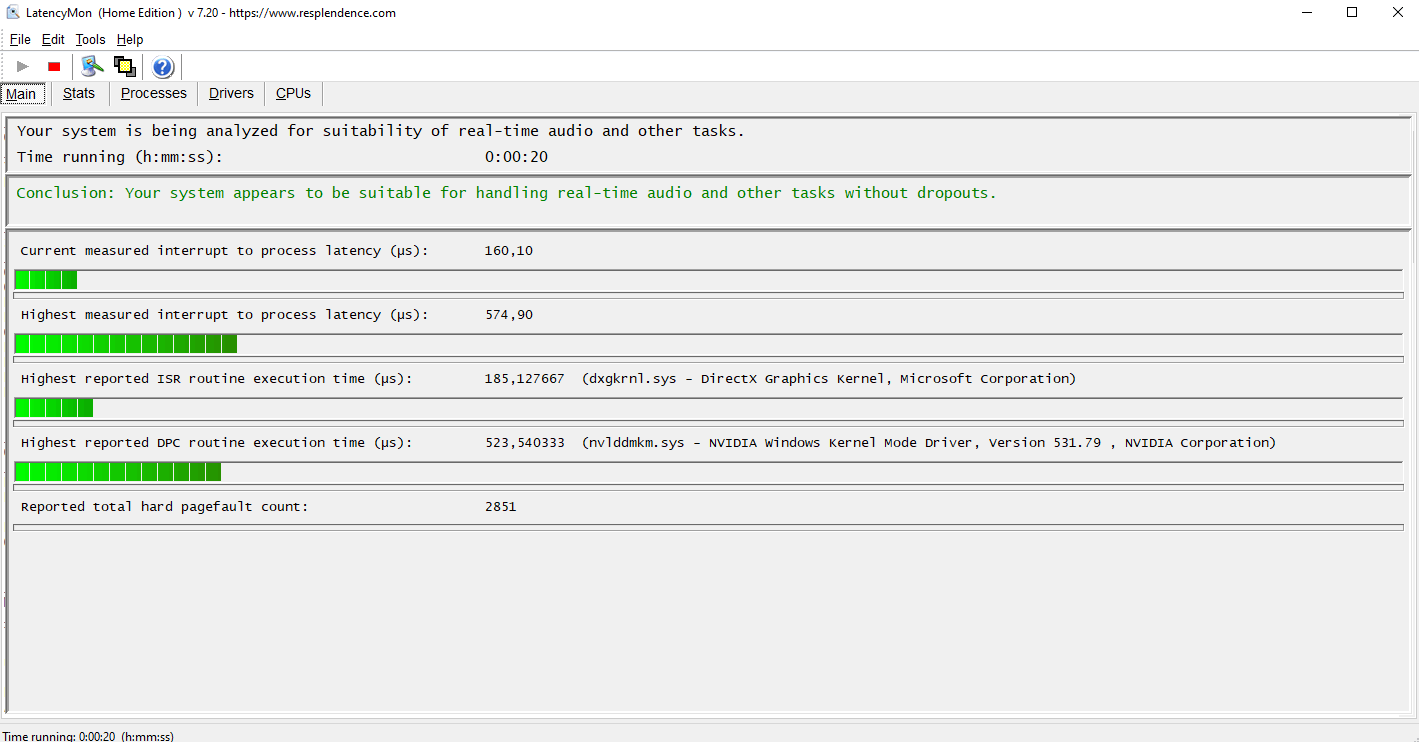Switch to the Stats tab
Image resolution: width=1419 pixels, height=742 pixels.
click(x=79, y=93)
